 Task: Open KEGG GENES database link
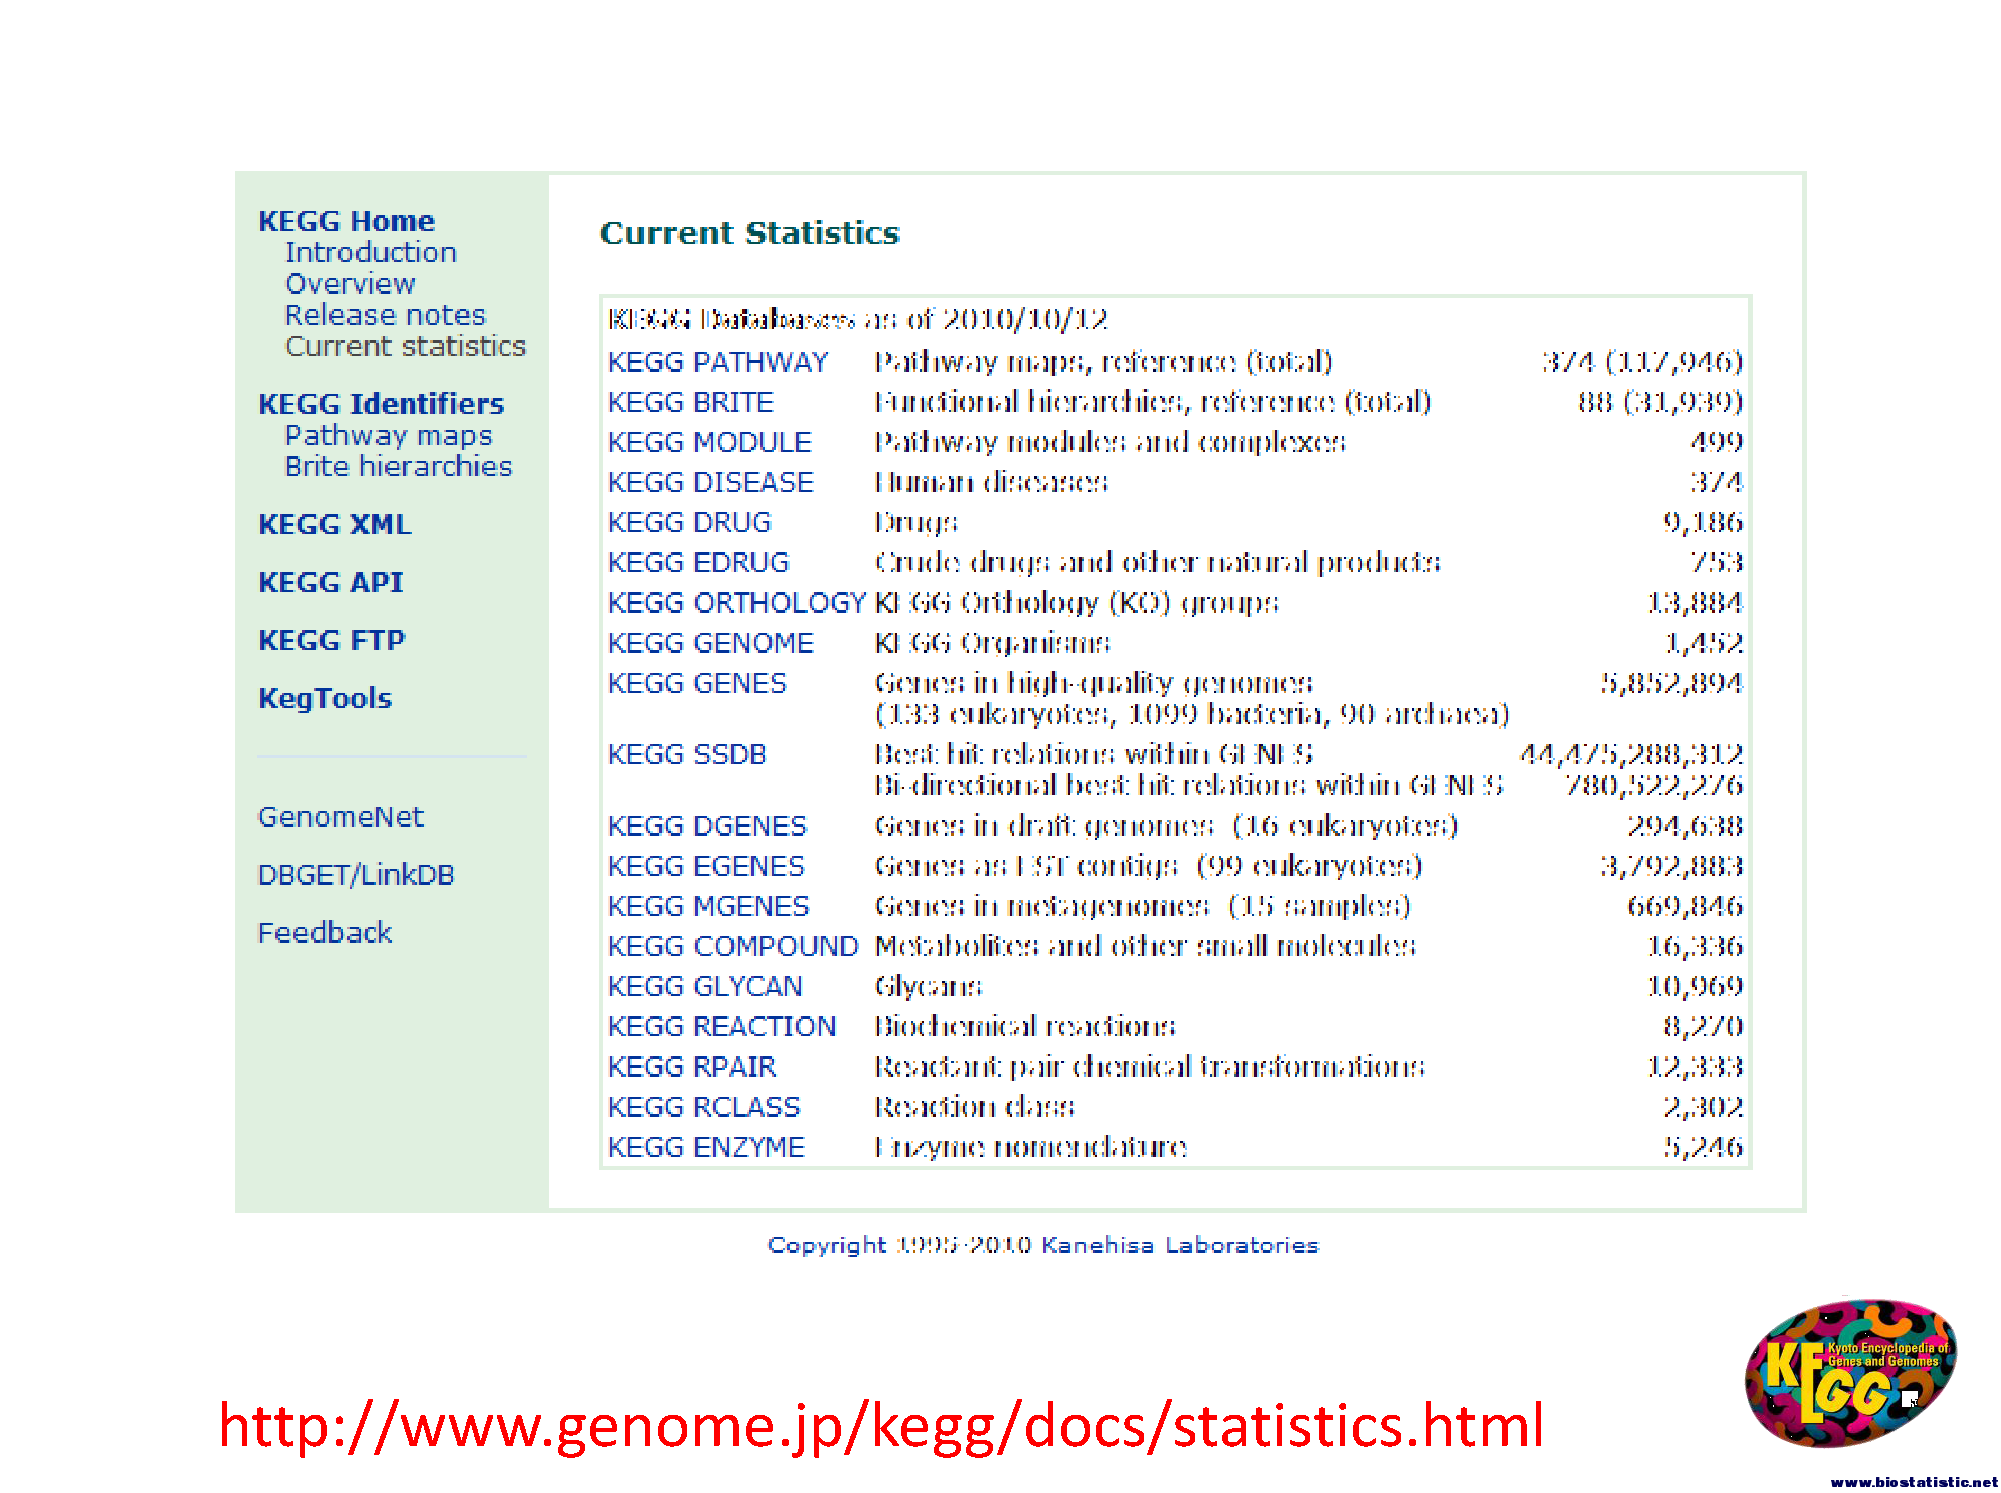point(698,683)
